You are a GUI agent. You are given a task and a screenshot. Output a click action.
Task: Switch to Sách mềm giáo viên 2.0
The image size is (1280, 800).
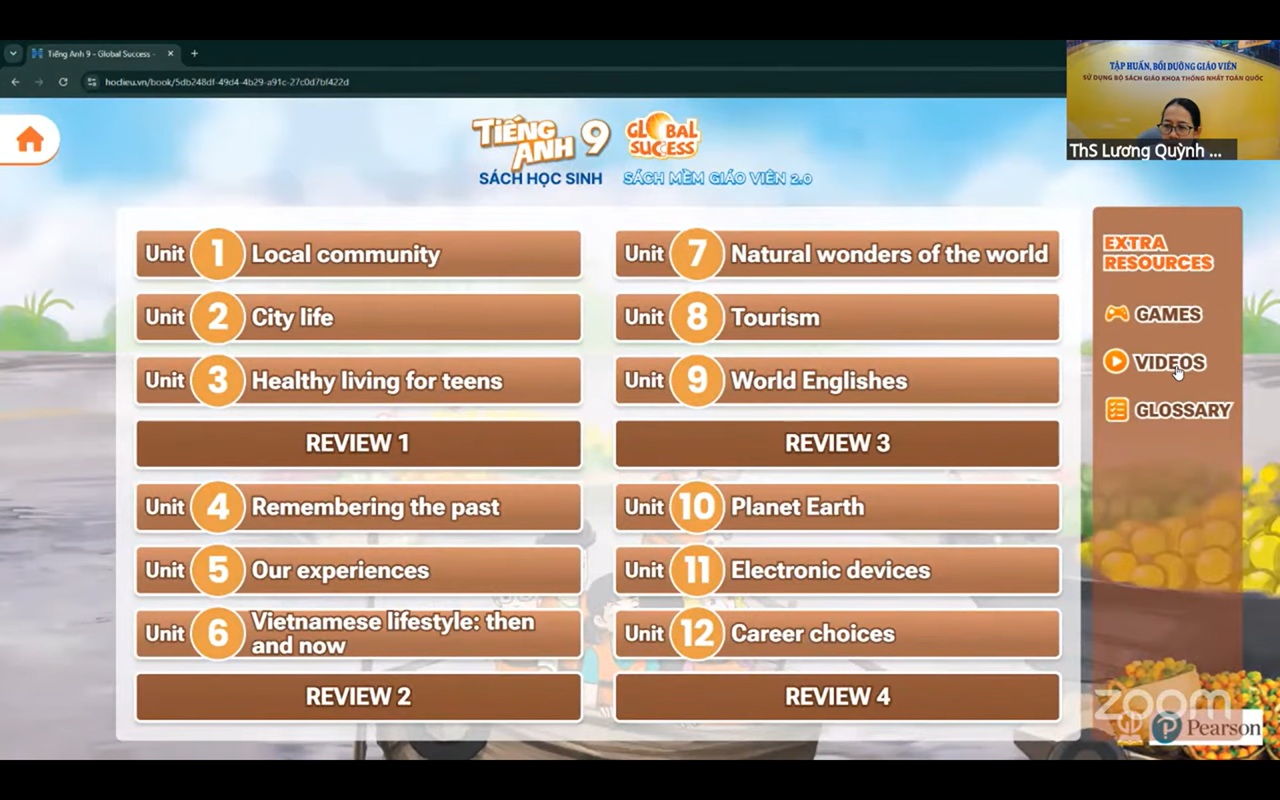pos(717,178)
